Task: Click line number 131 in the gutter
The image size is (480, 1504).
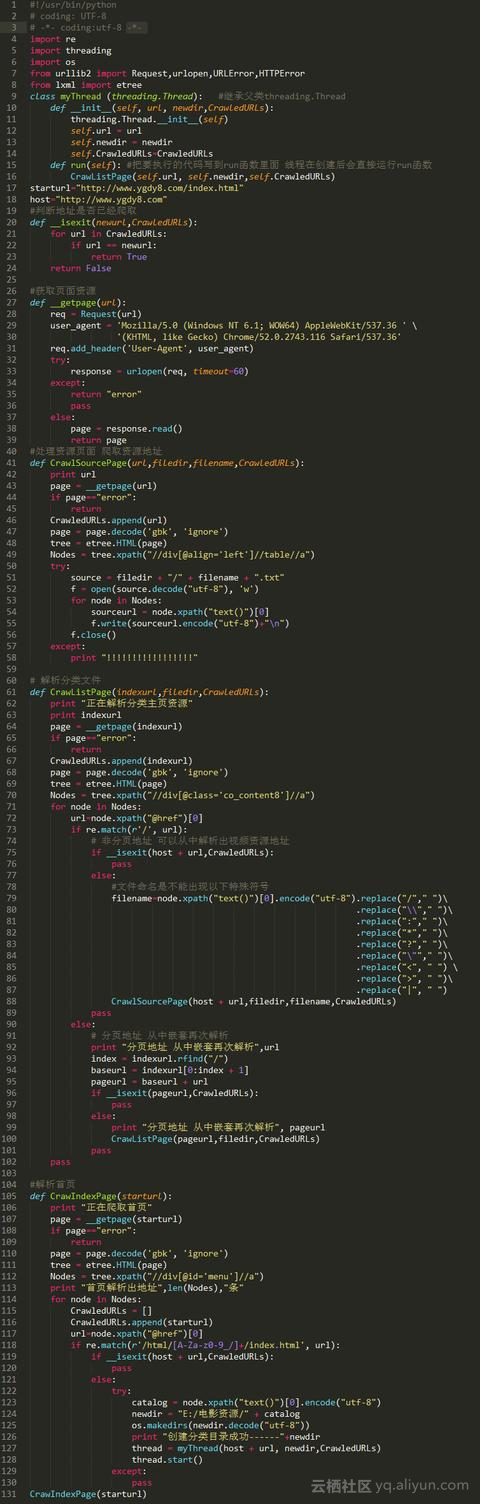Action: 10,1493
